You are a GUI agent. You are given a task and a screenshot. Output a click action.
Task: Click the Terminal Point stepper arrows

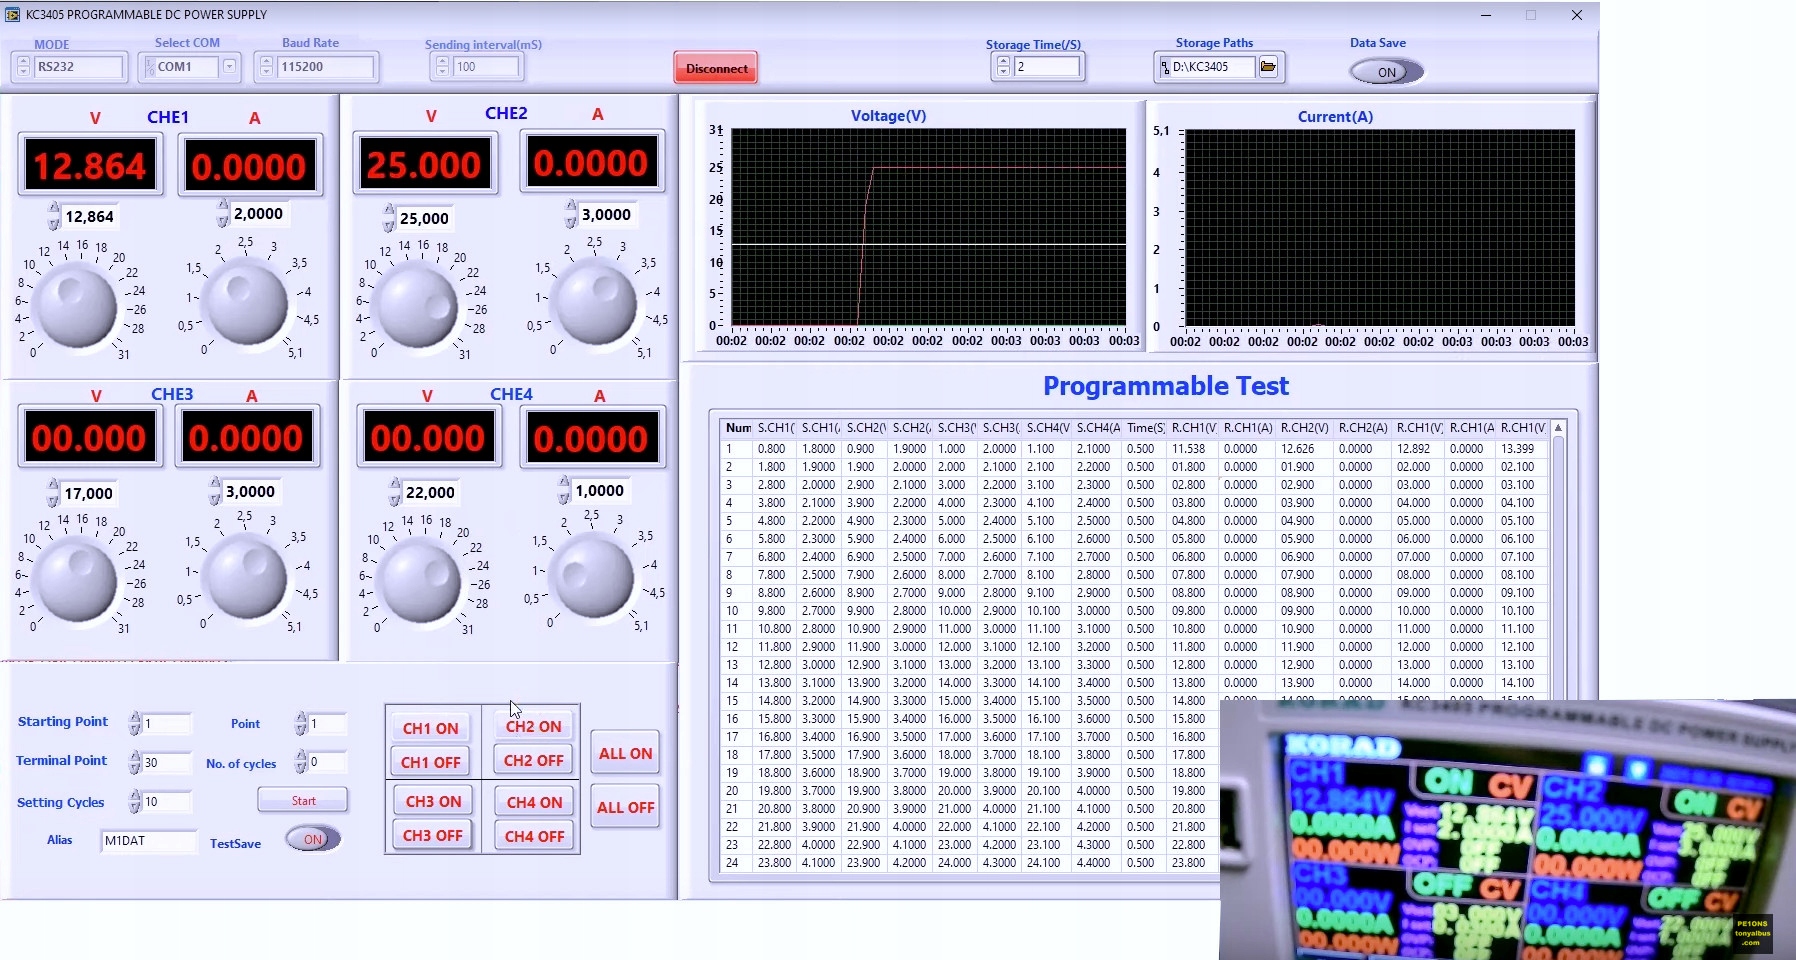135,762
